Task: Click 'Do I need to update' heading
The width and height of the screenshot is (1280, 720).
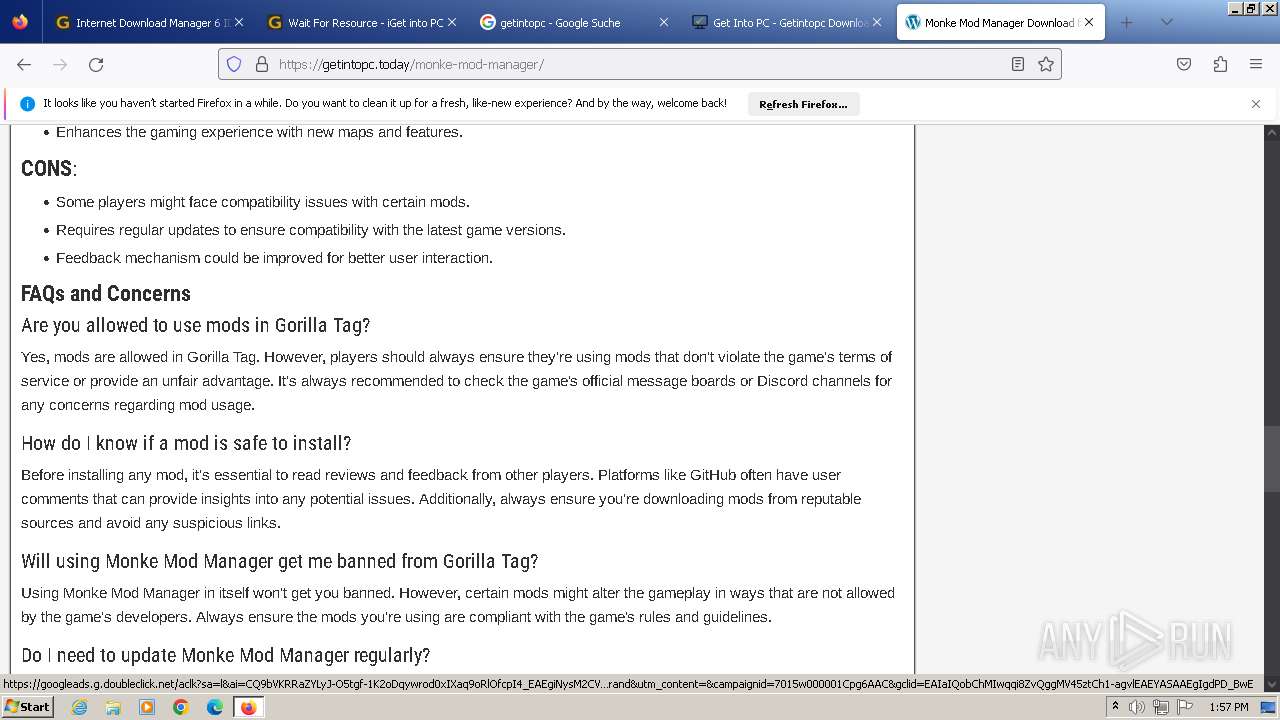Action: (x=226, y=655)
